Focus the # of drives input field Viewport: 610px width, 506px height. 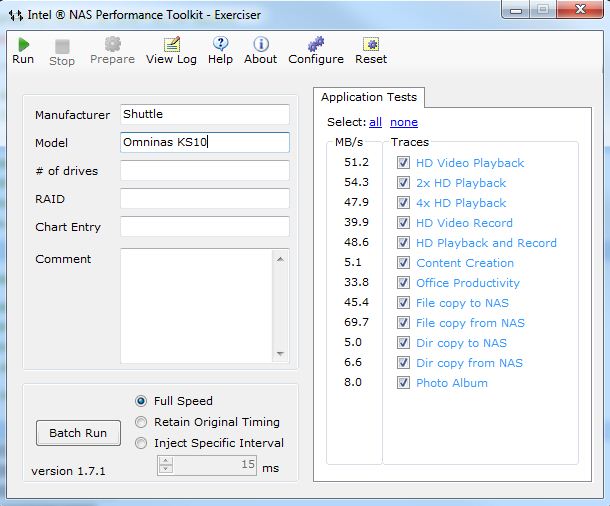pyautogui.click(x=205, y=170)
